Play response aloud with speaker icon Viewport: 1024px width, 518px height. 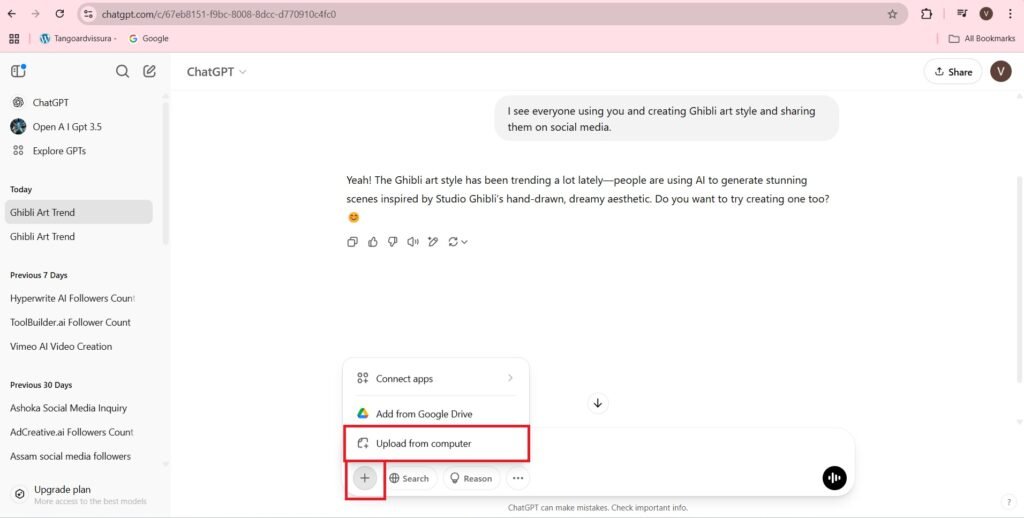pyautogui.click(x=413, y=242)
